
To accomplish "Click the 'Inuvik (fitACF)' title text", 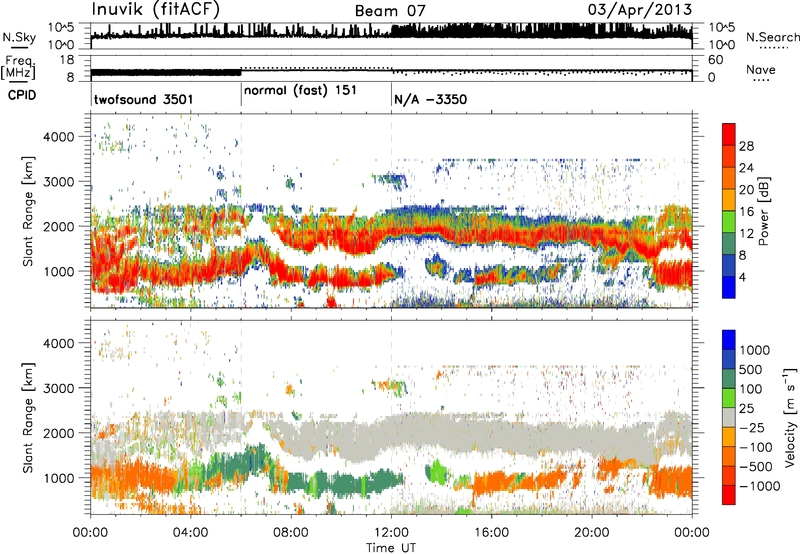I will (156, 10).
